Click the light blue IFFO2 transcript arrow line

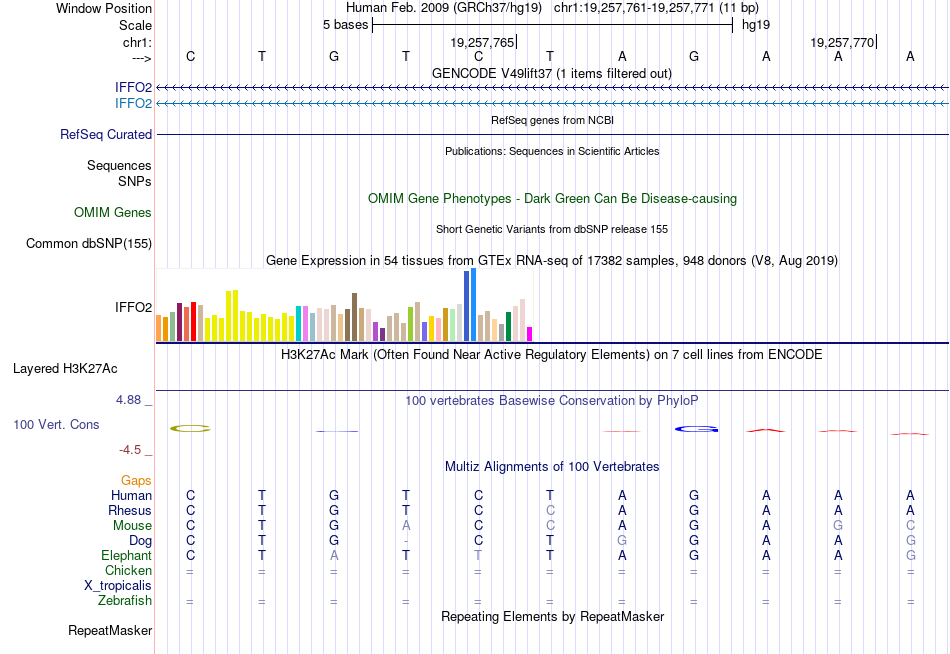(x=552, y=104)
